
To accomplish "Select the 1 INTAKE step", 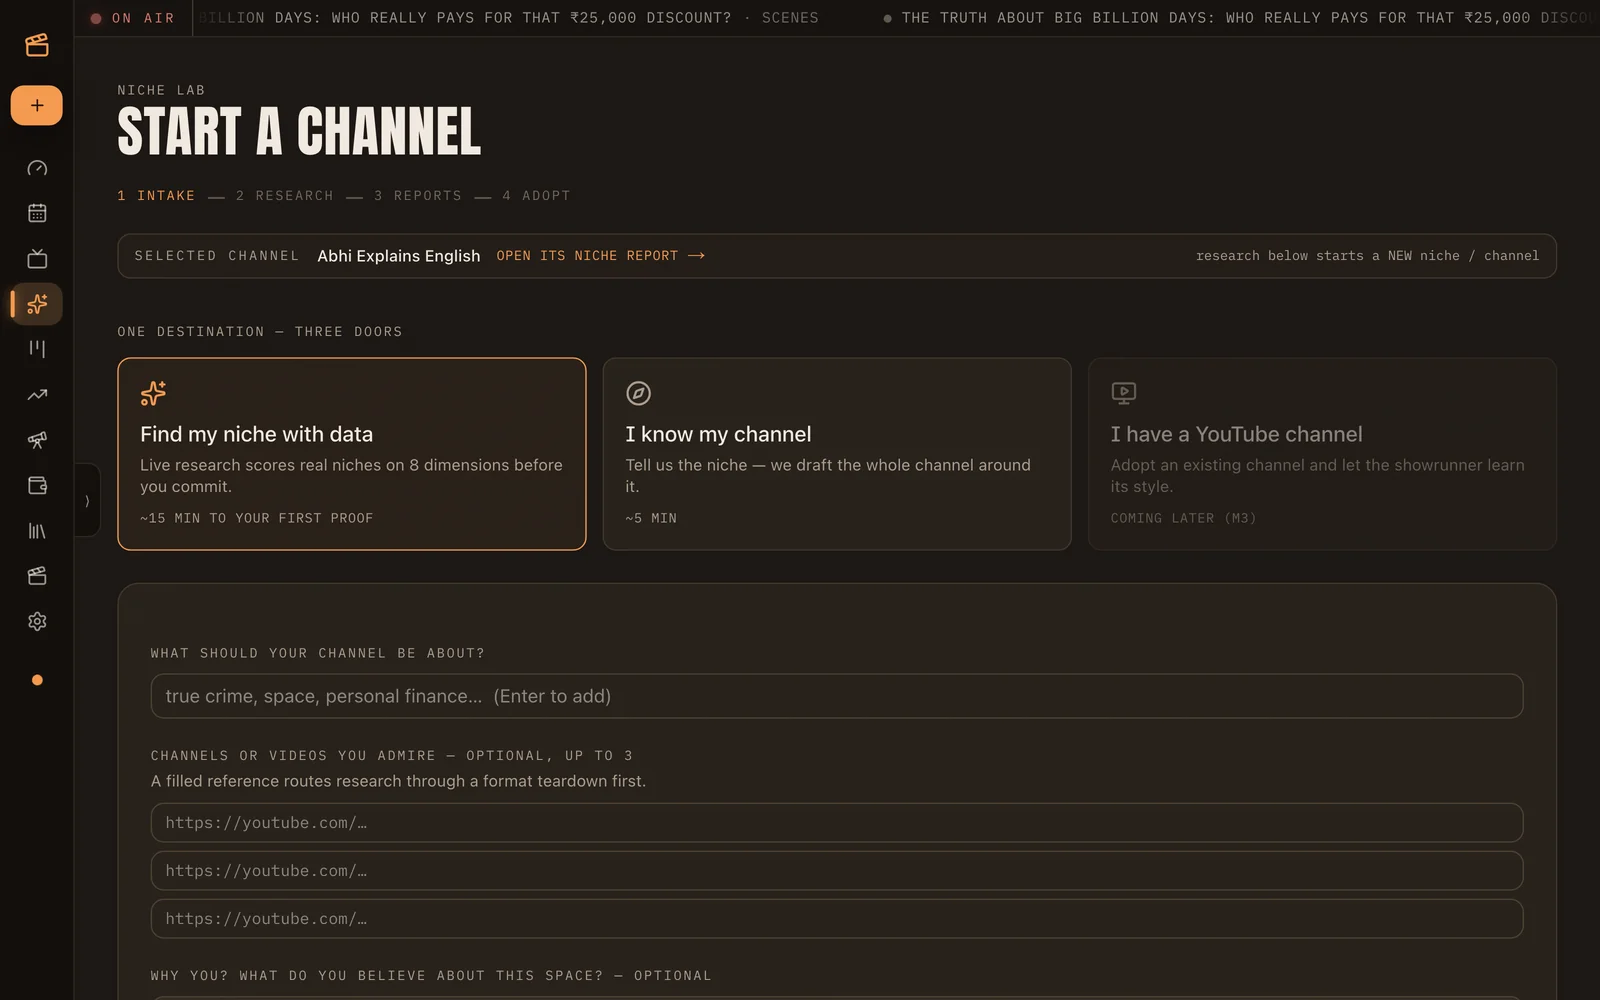I will point(156,196).
